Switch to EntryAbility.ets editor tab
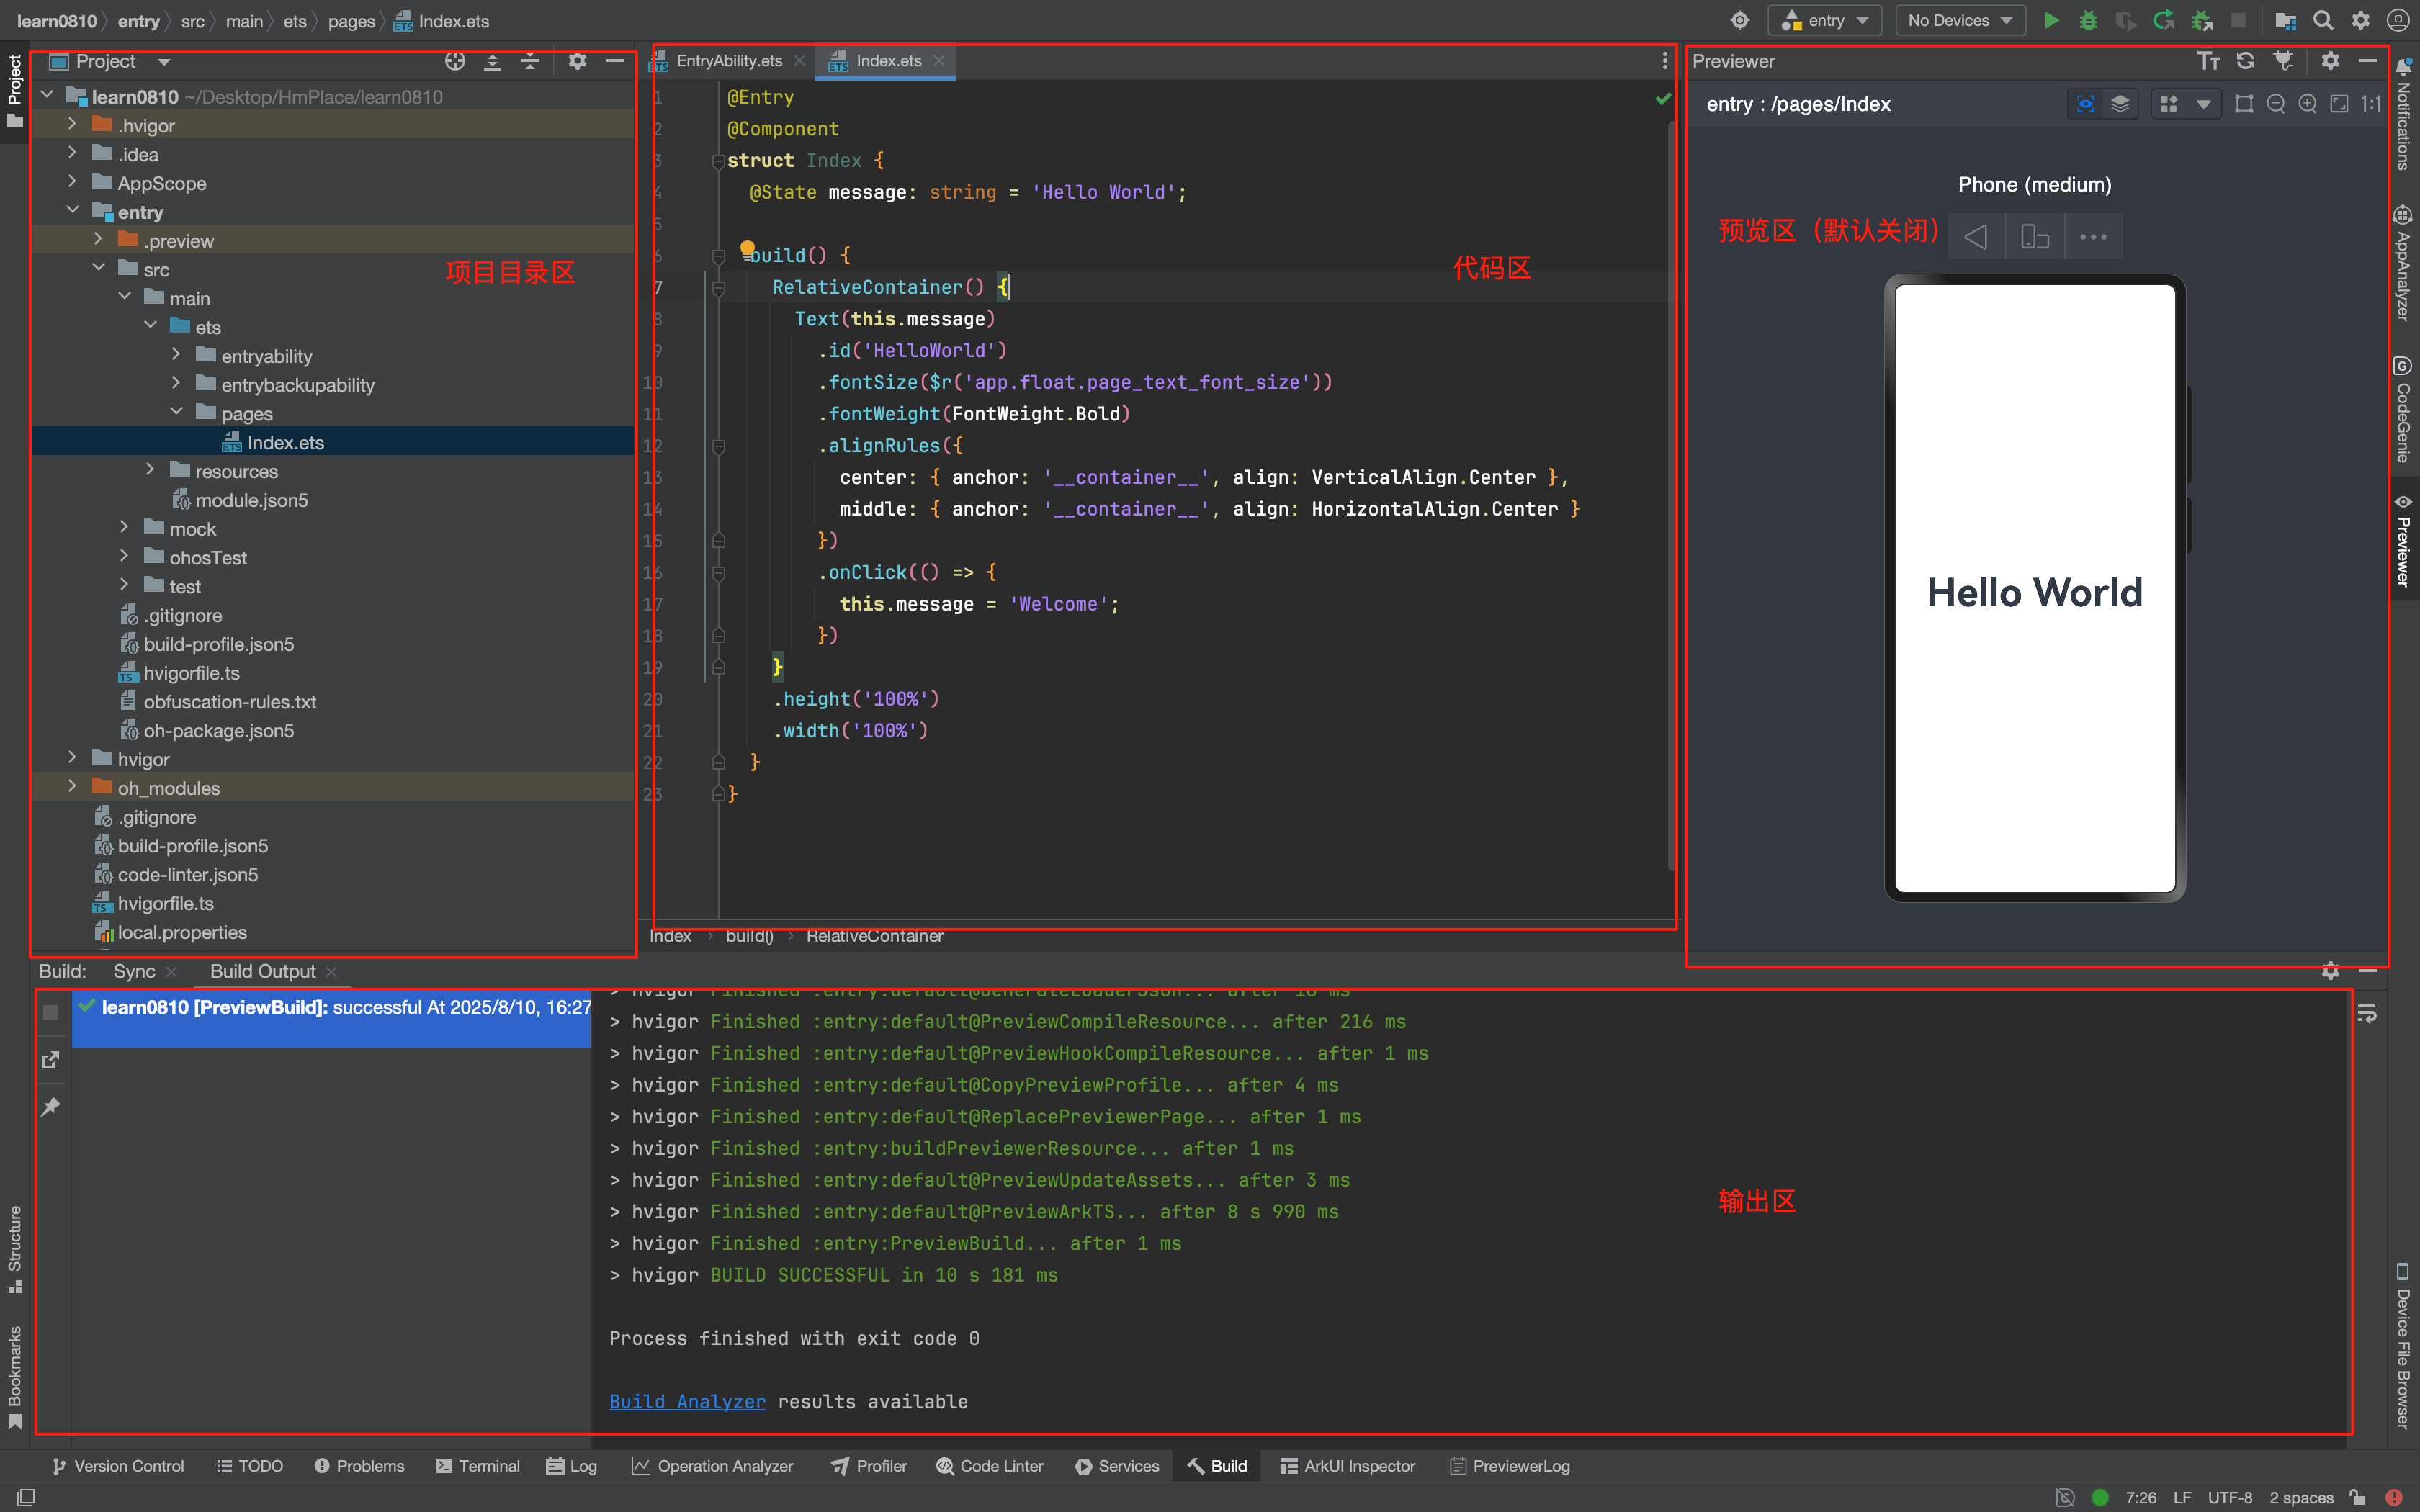Image resolution: width=2420 pixels, height=1512 pixels. (729, 61)
